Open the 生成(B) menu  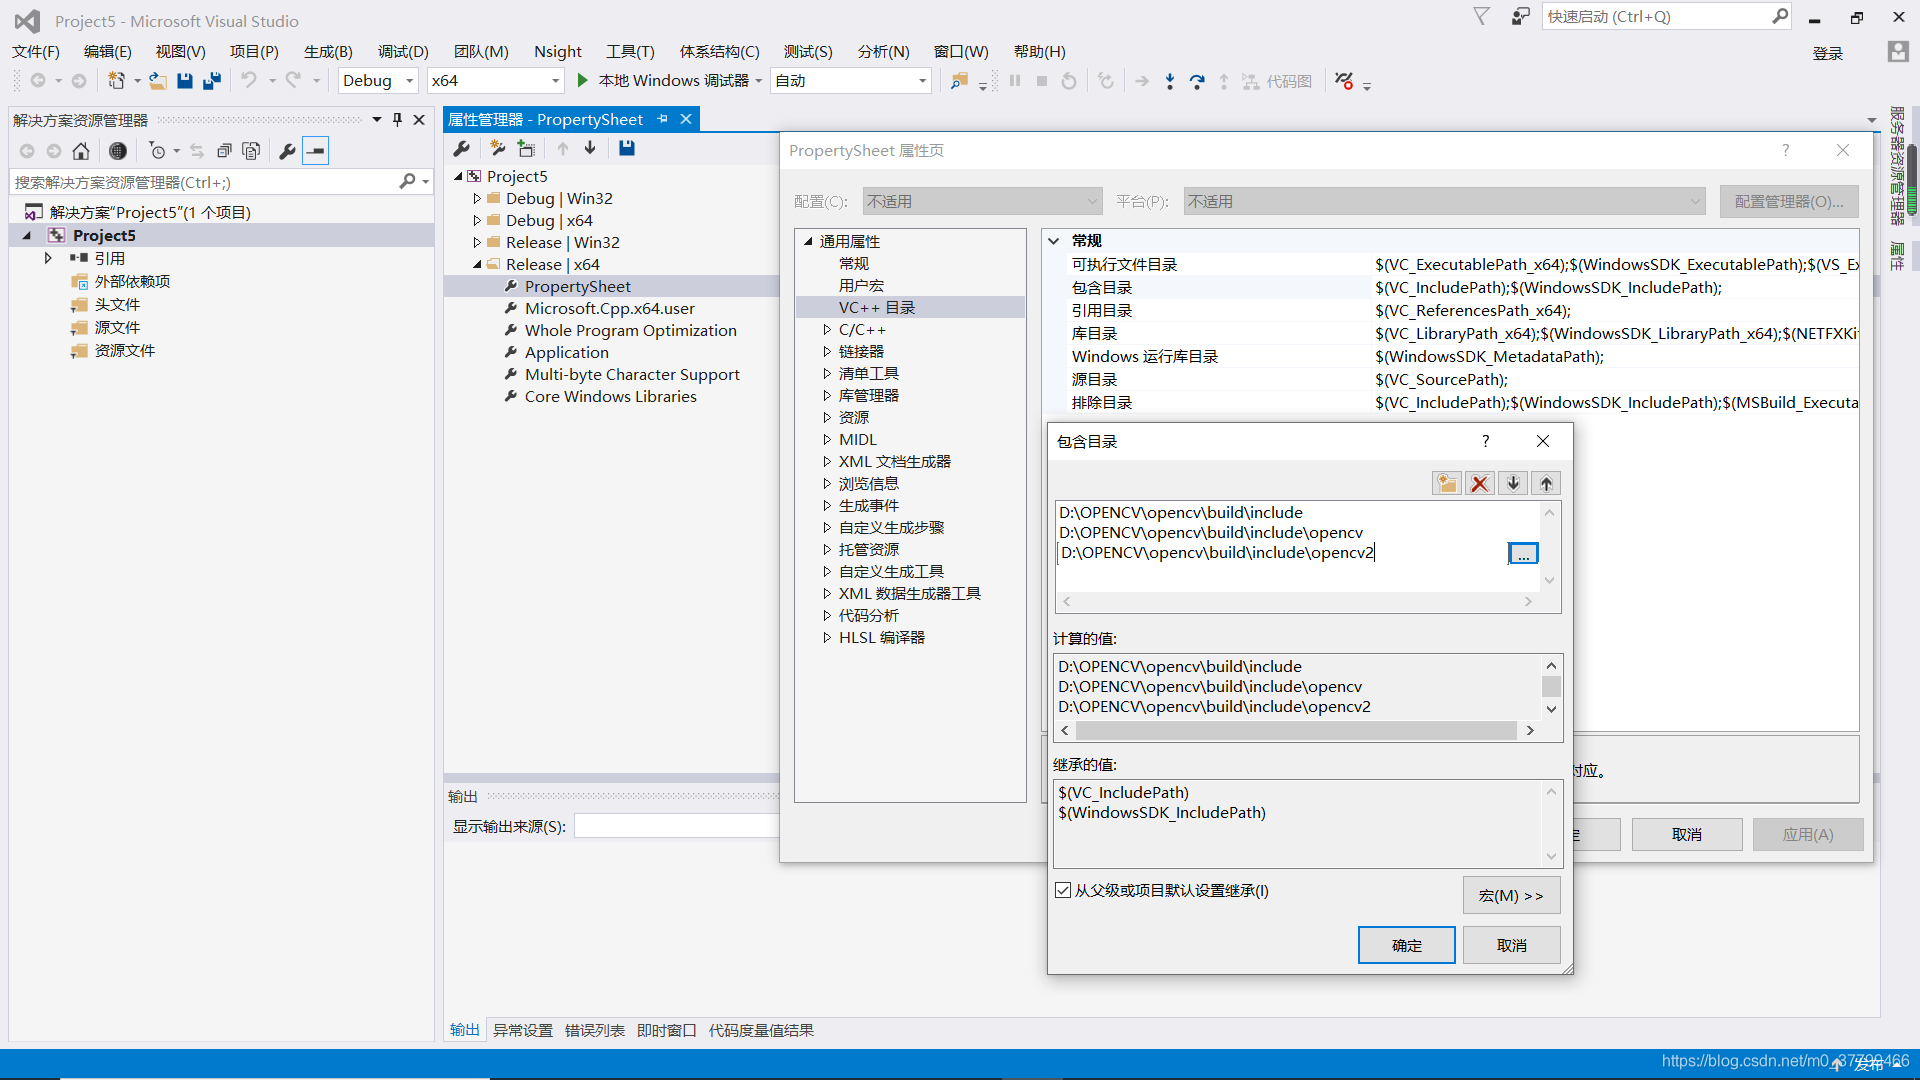[x=328, y=52]
